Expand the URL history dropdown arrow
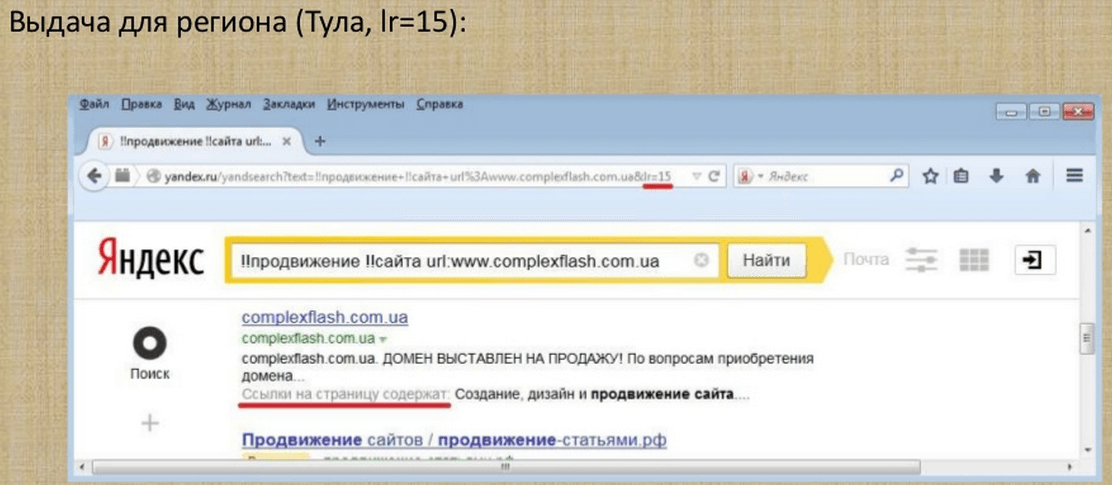The image size is (1112, 485). pos(696,176)
